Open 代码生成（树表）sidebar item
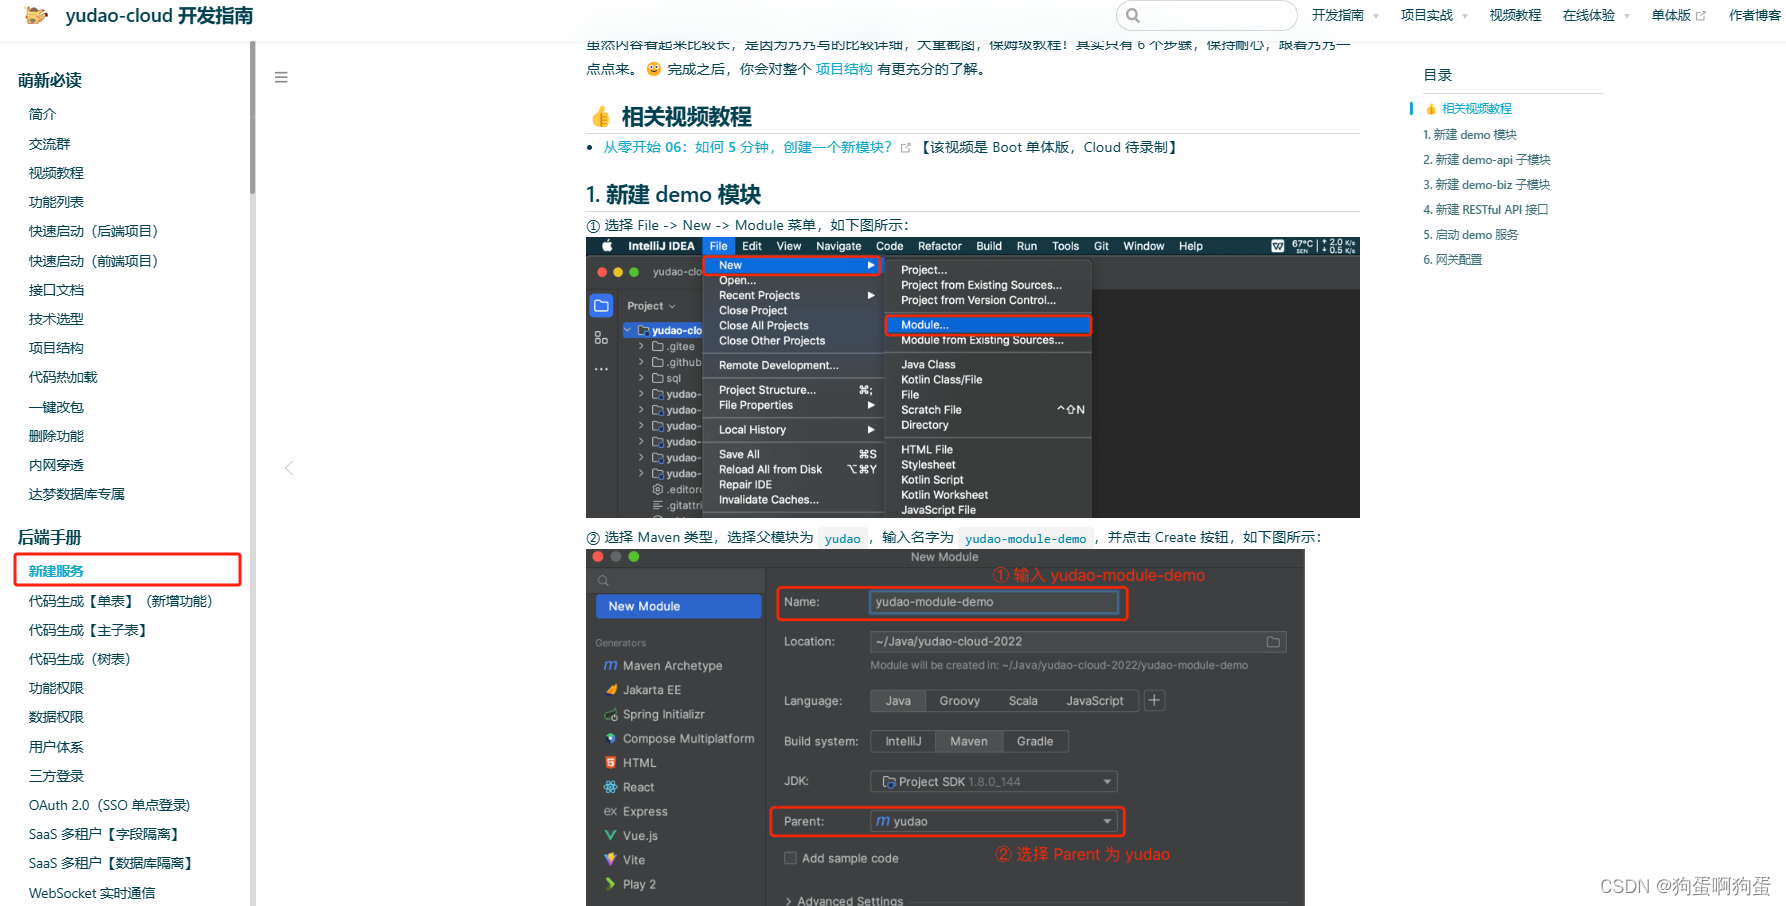Image resolution: width=1786 pixels, height=906 pixels. 80,659
